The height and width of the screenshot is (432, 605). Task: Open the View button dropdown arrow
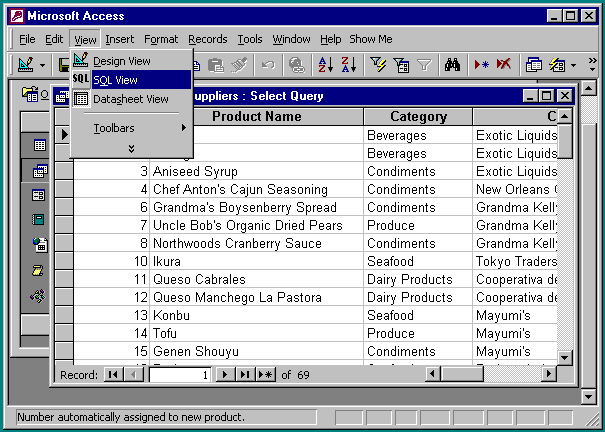(x=42, y=65)
